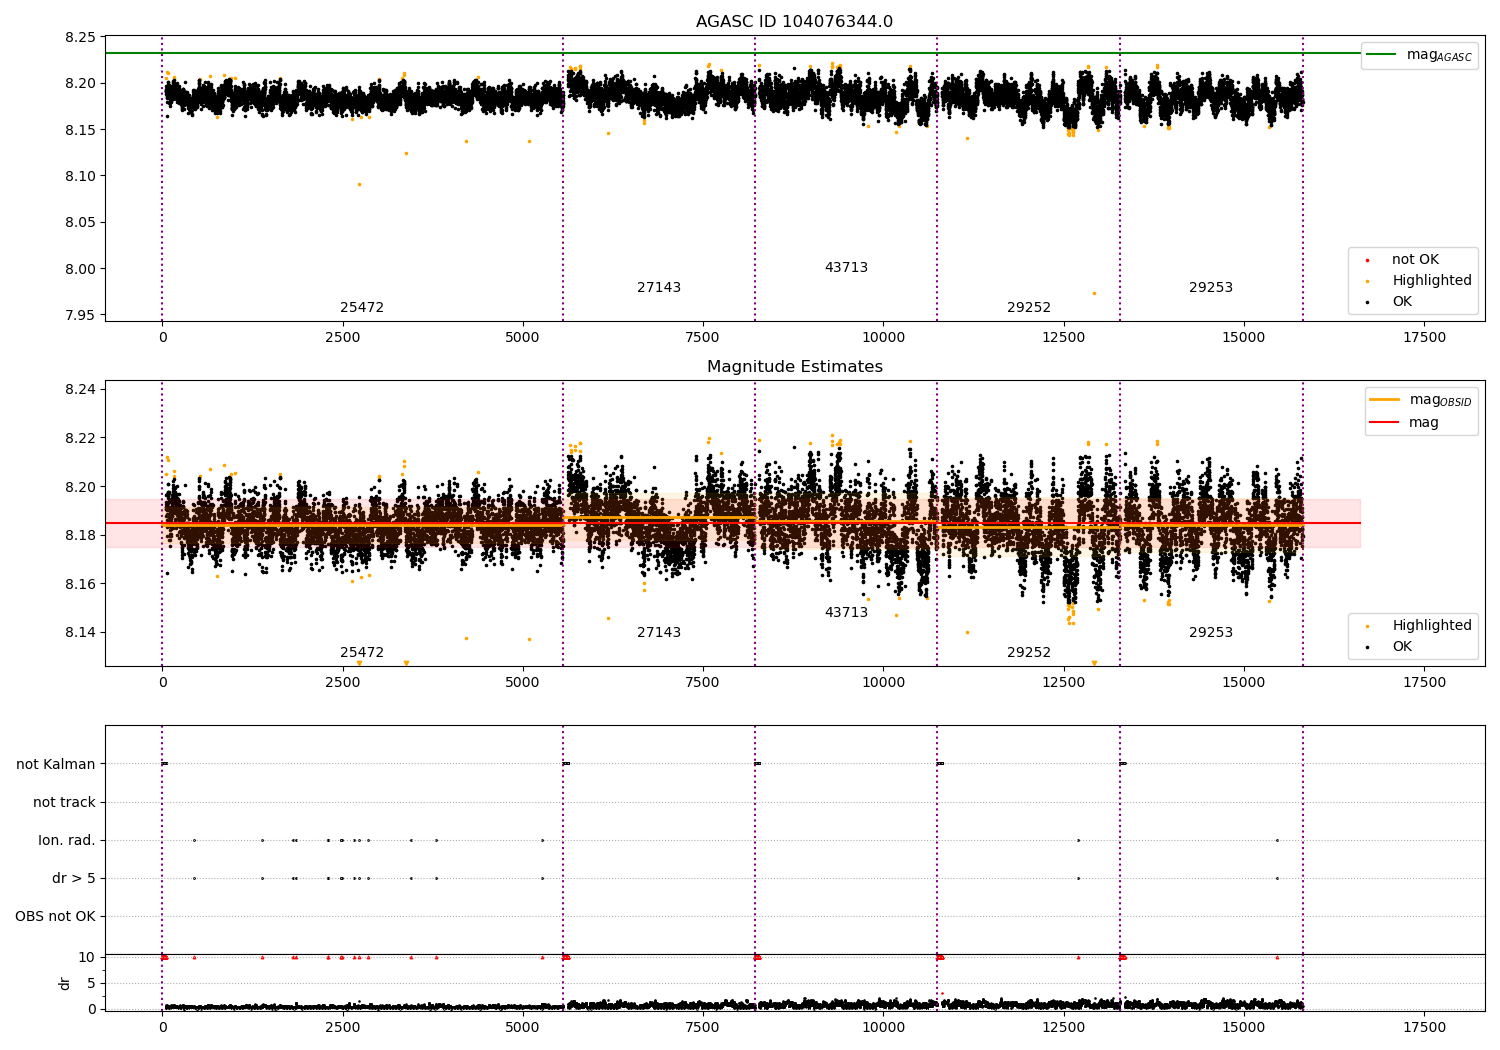Click the 7.95 y-axis tick in top plot
1500x1050 pixels.
coord(80,316)
